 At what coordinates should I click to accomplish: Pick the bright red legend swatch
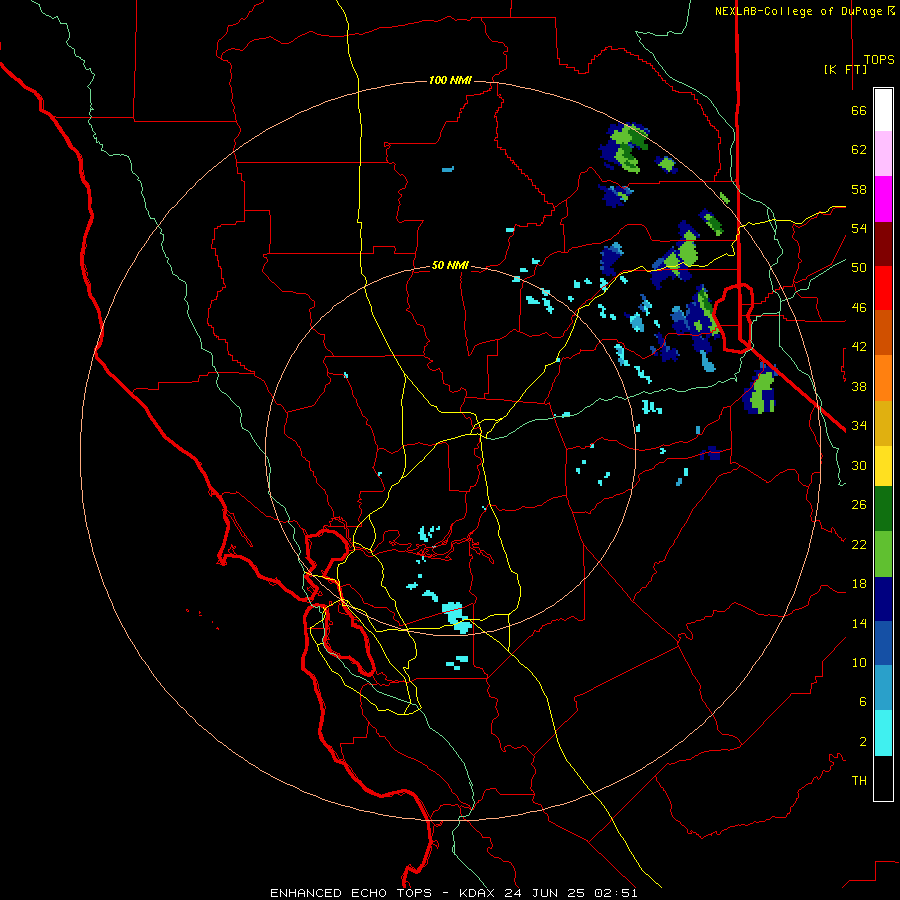(x=883, y=288)
